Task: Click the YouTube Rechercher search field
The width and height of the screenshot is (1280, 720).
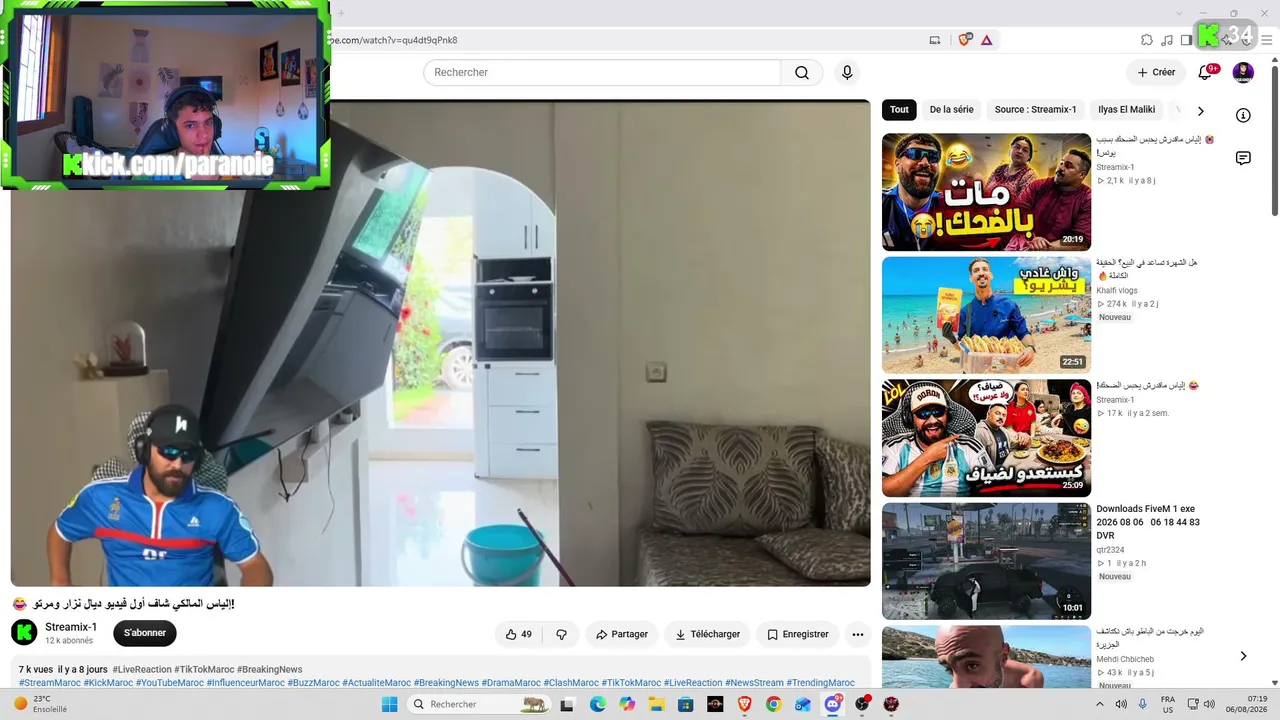Action: coord(602,72)
